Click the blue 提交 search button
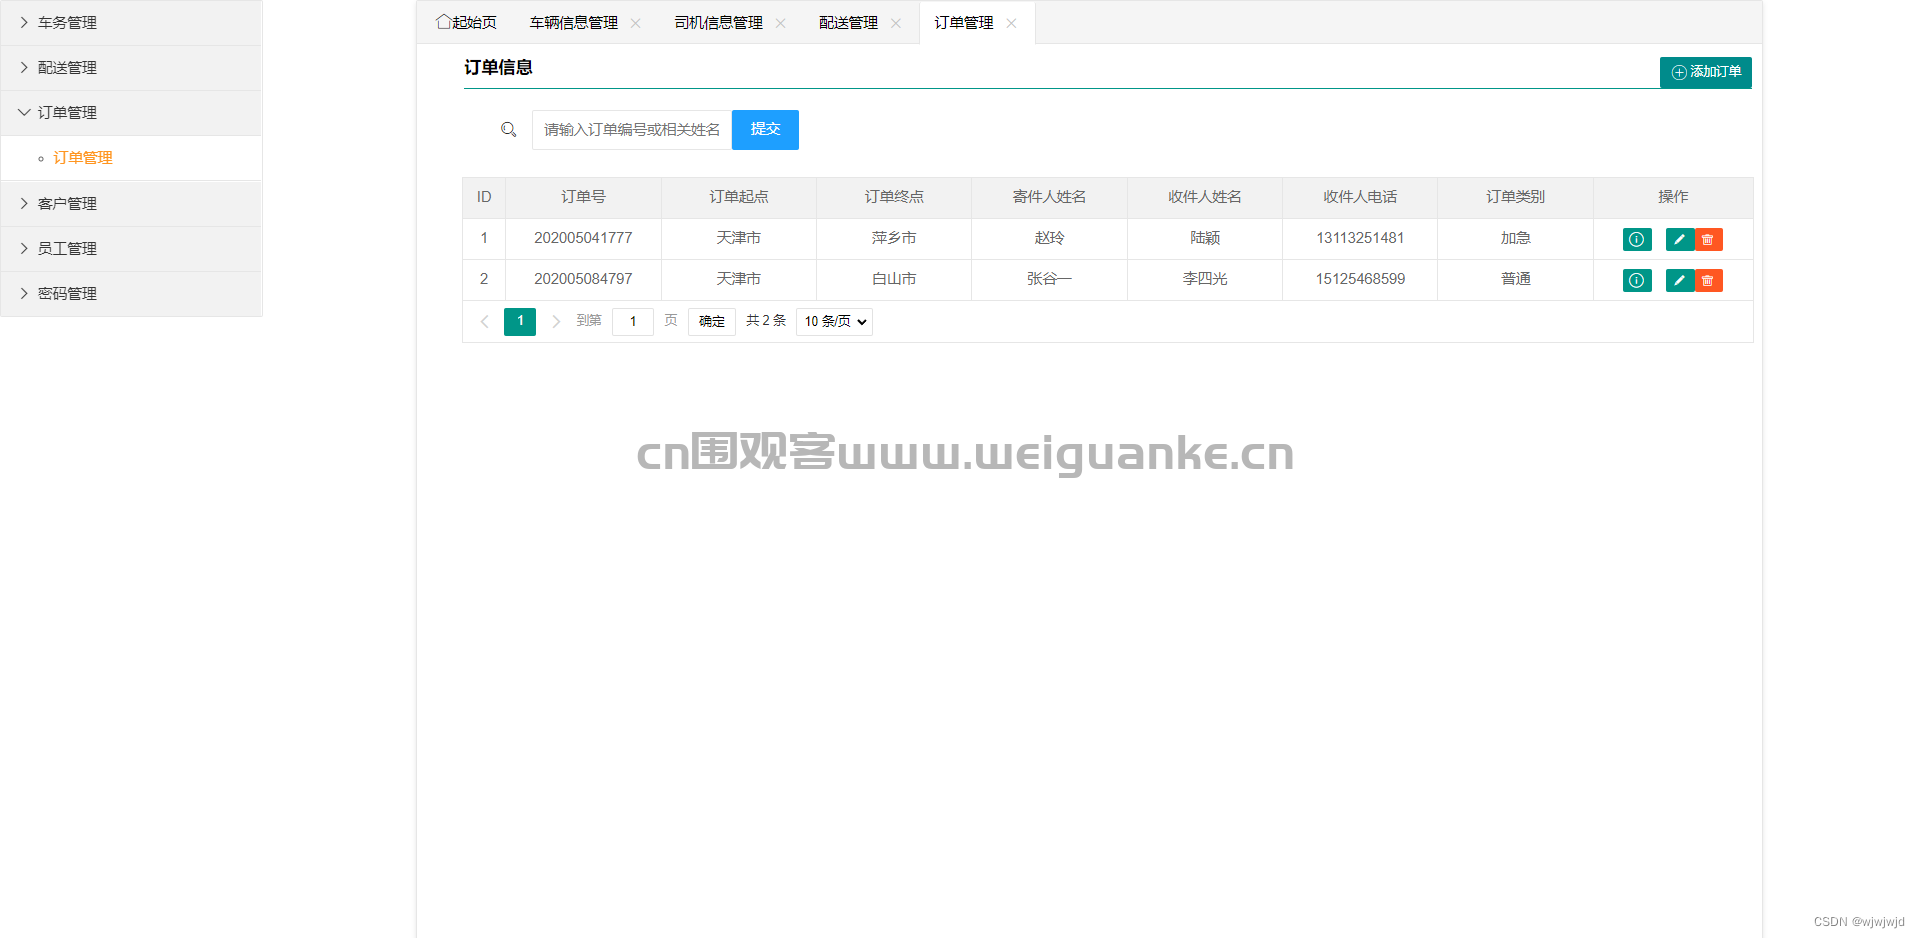Image resolution: width=1920 pixels, height=938 pixels. 765,130
